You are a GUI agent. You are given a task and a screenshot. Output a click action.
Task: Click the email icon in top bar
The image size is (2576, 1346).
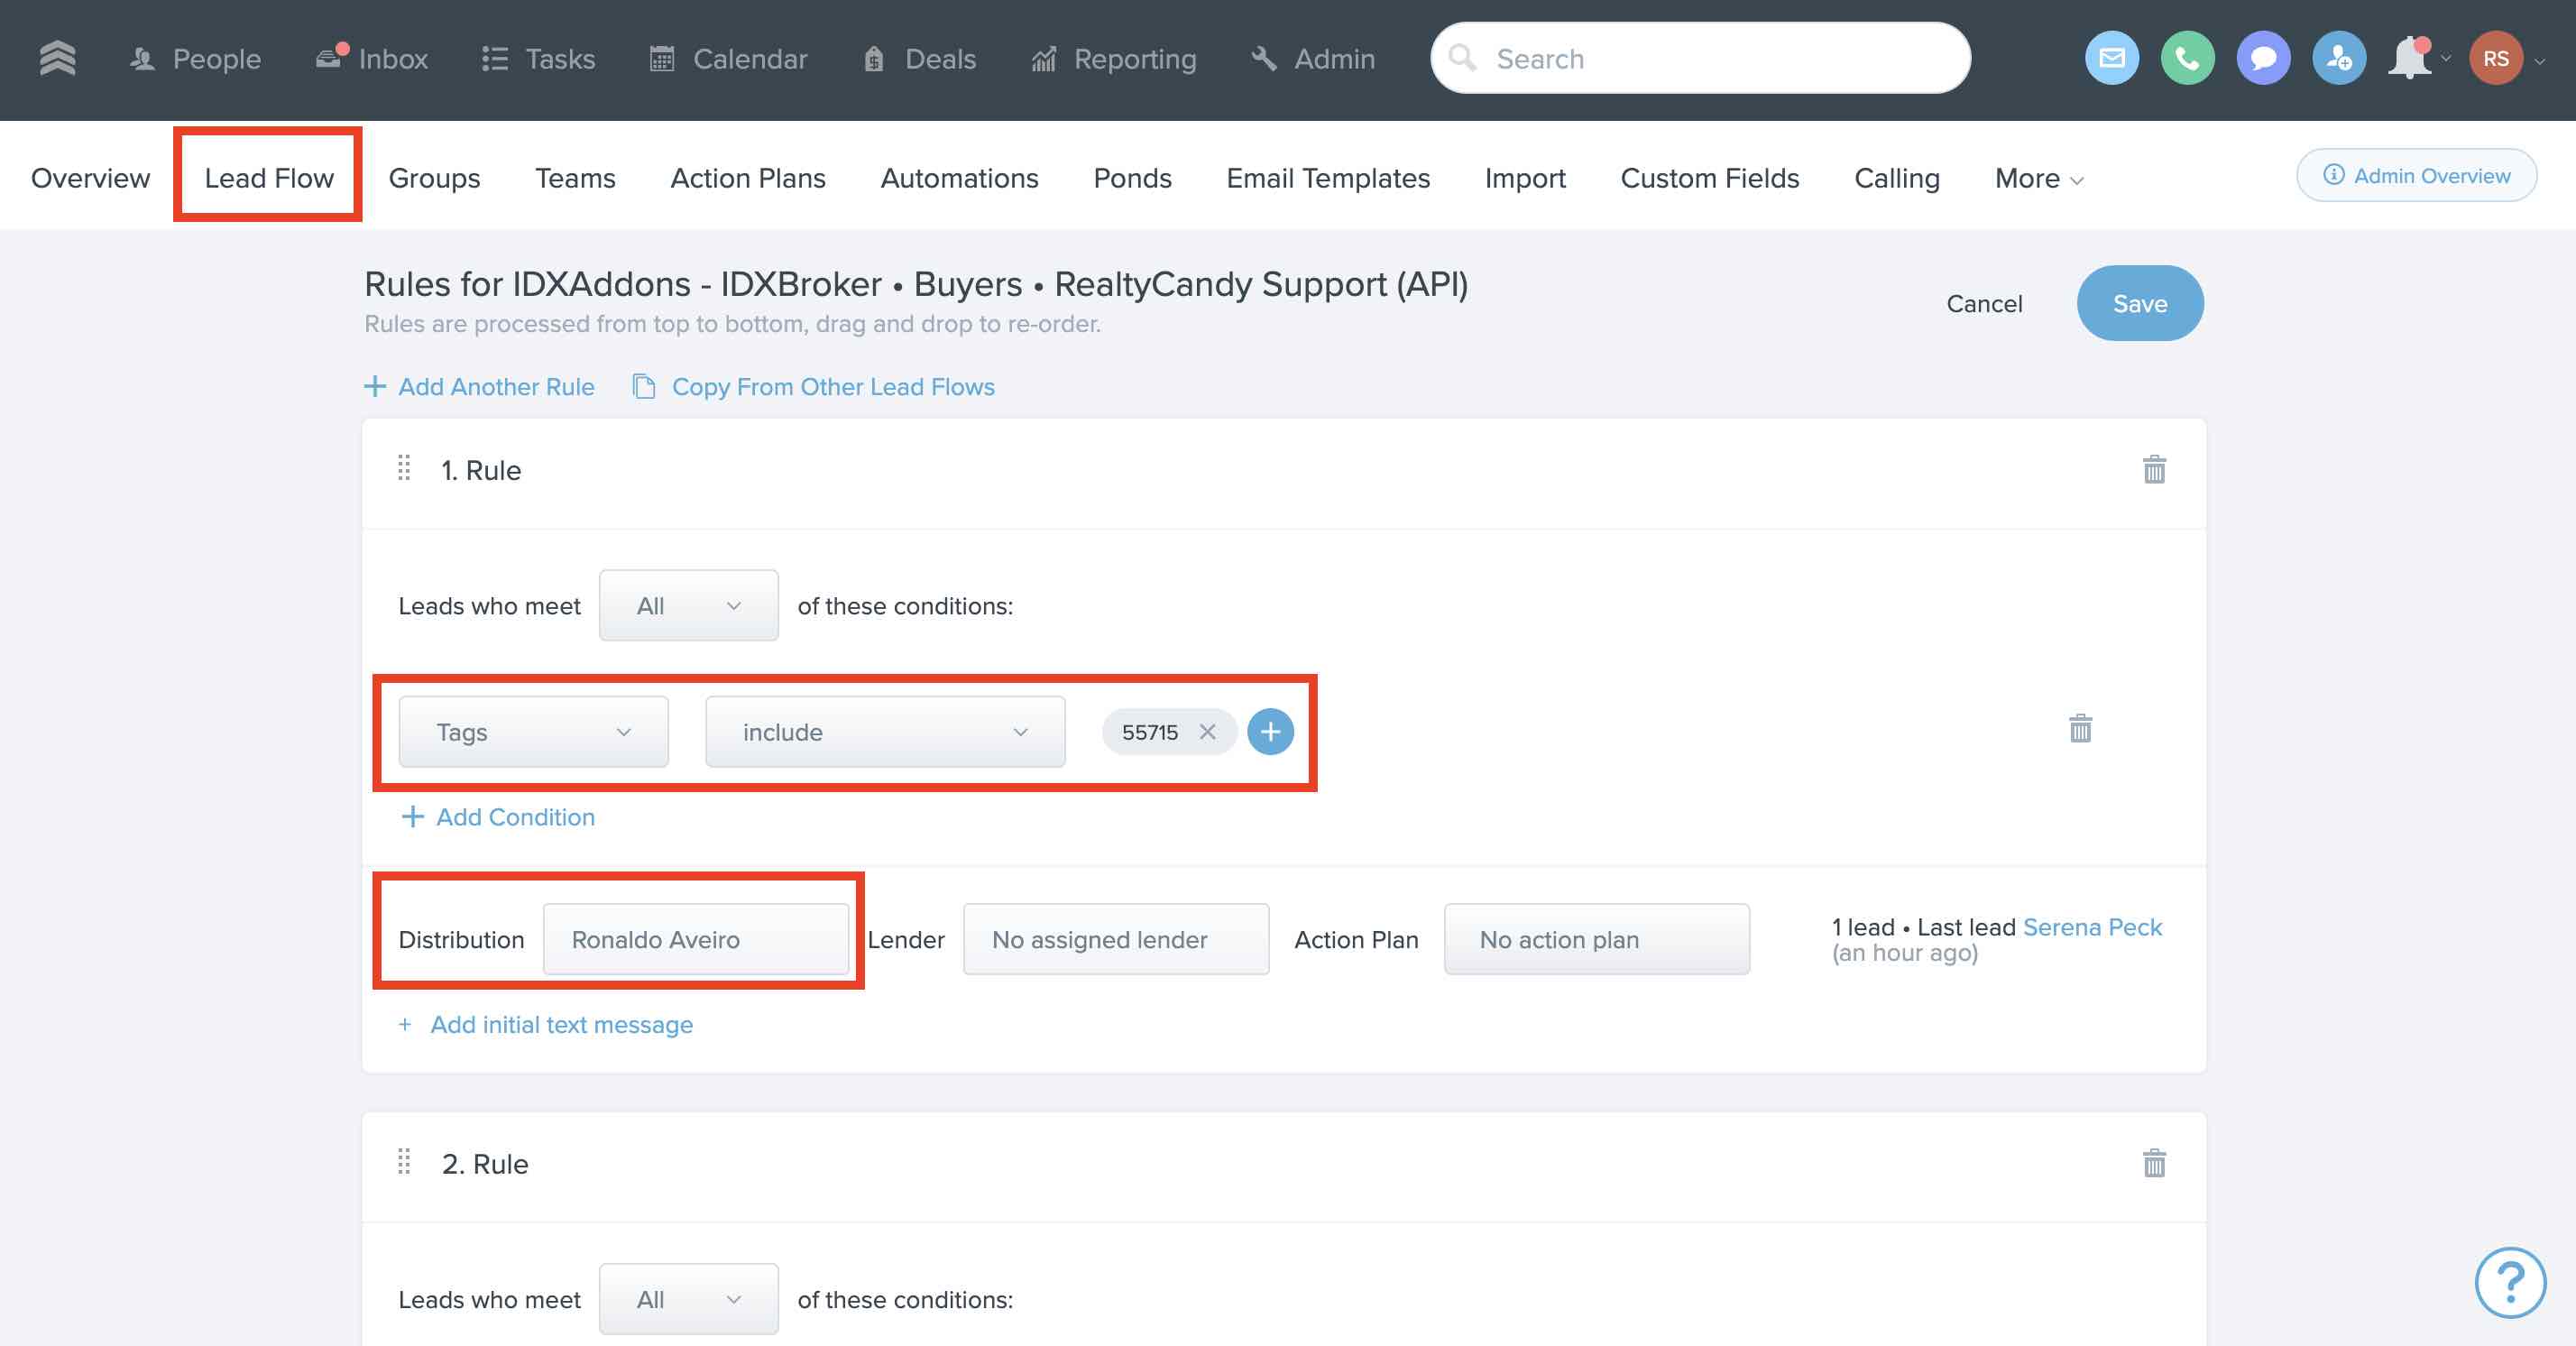(2111, 59)
